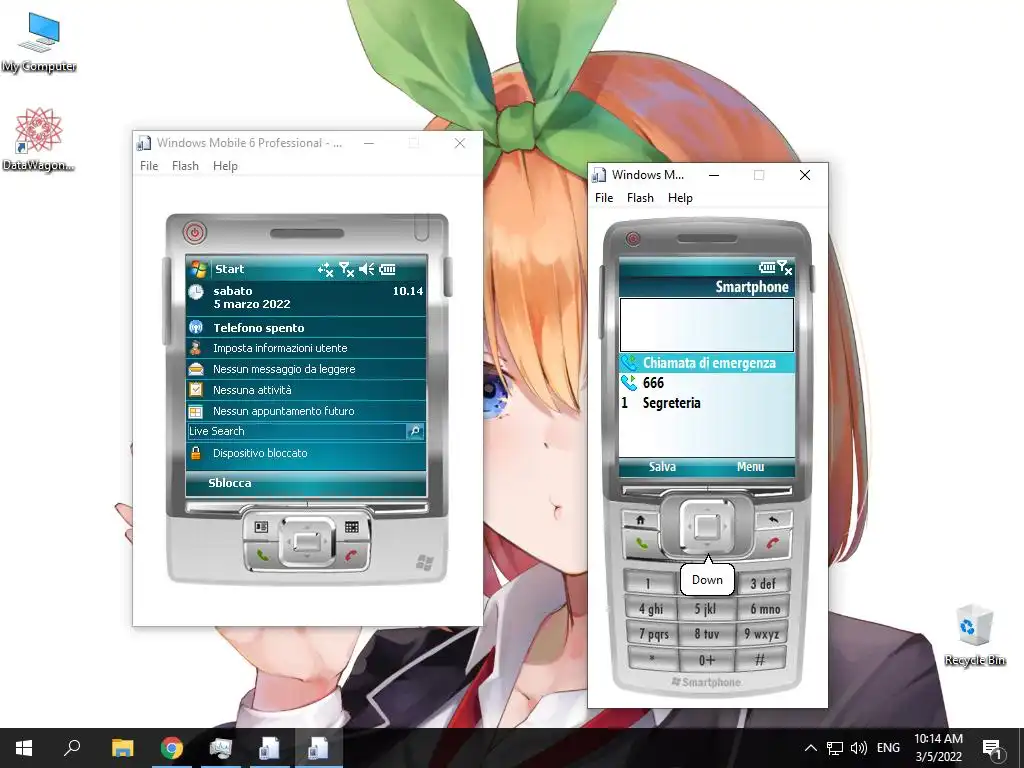Select the Telefono spento row
Screen dimensions: 1024x768
[306, 328]
